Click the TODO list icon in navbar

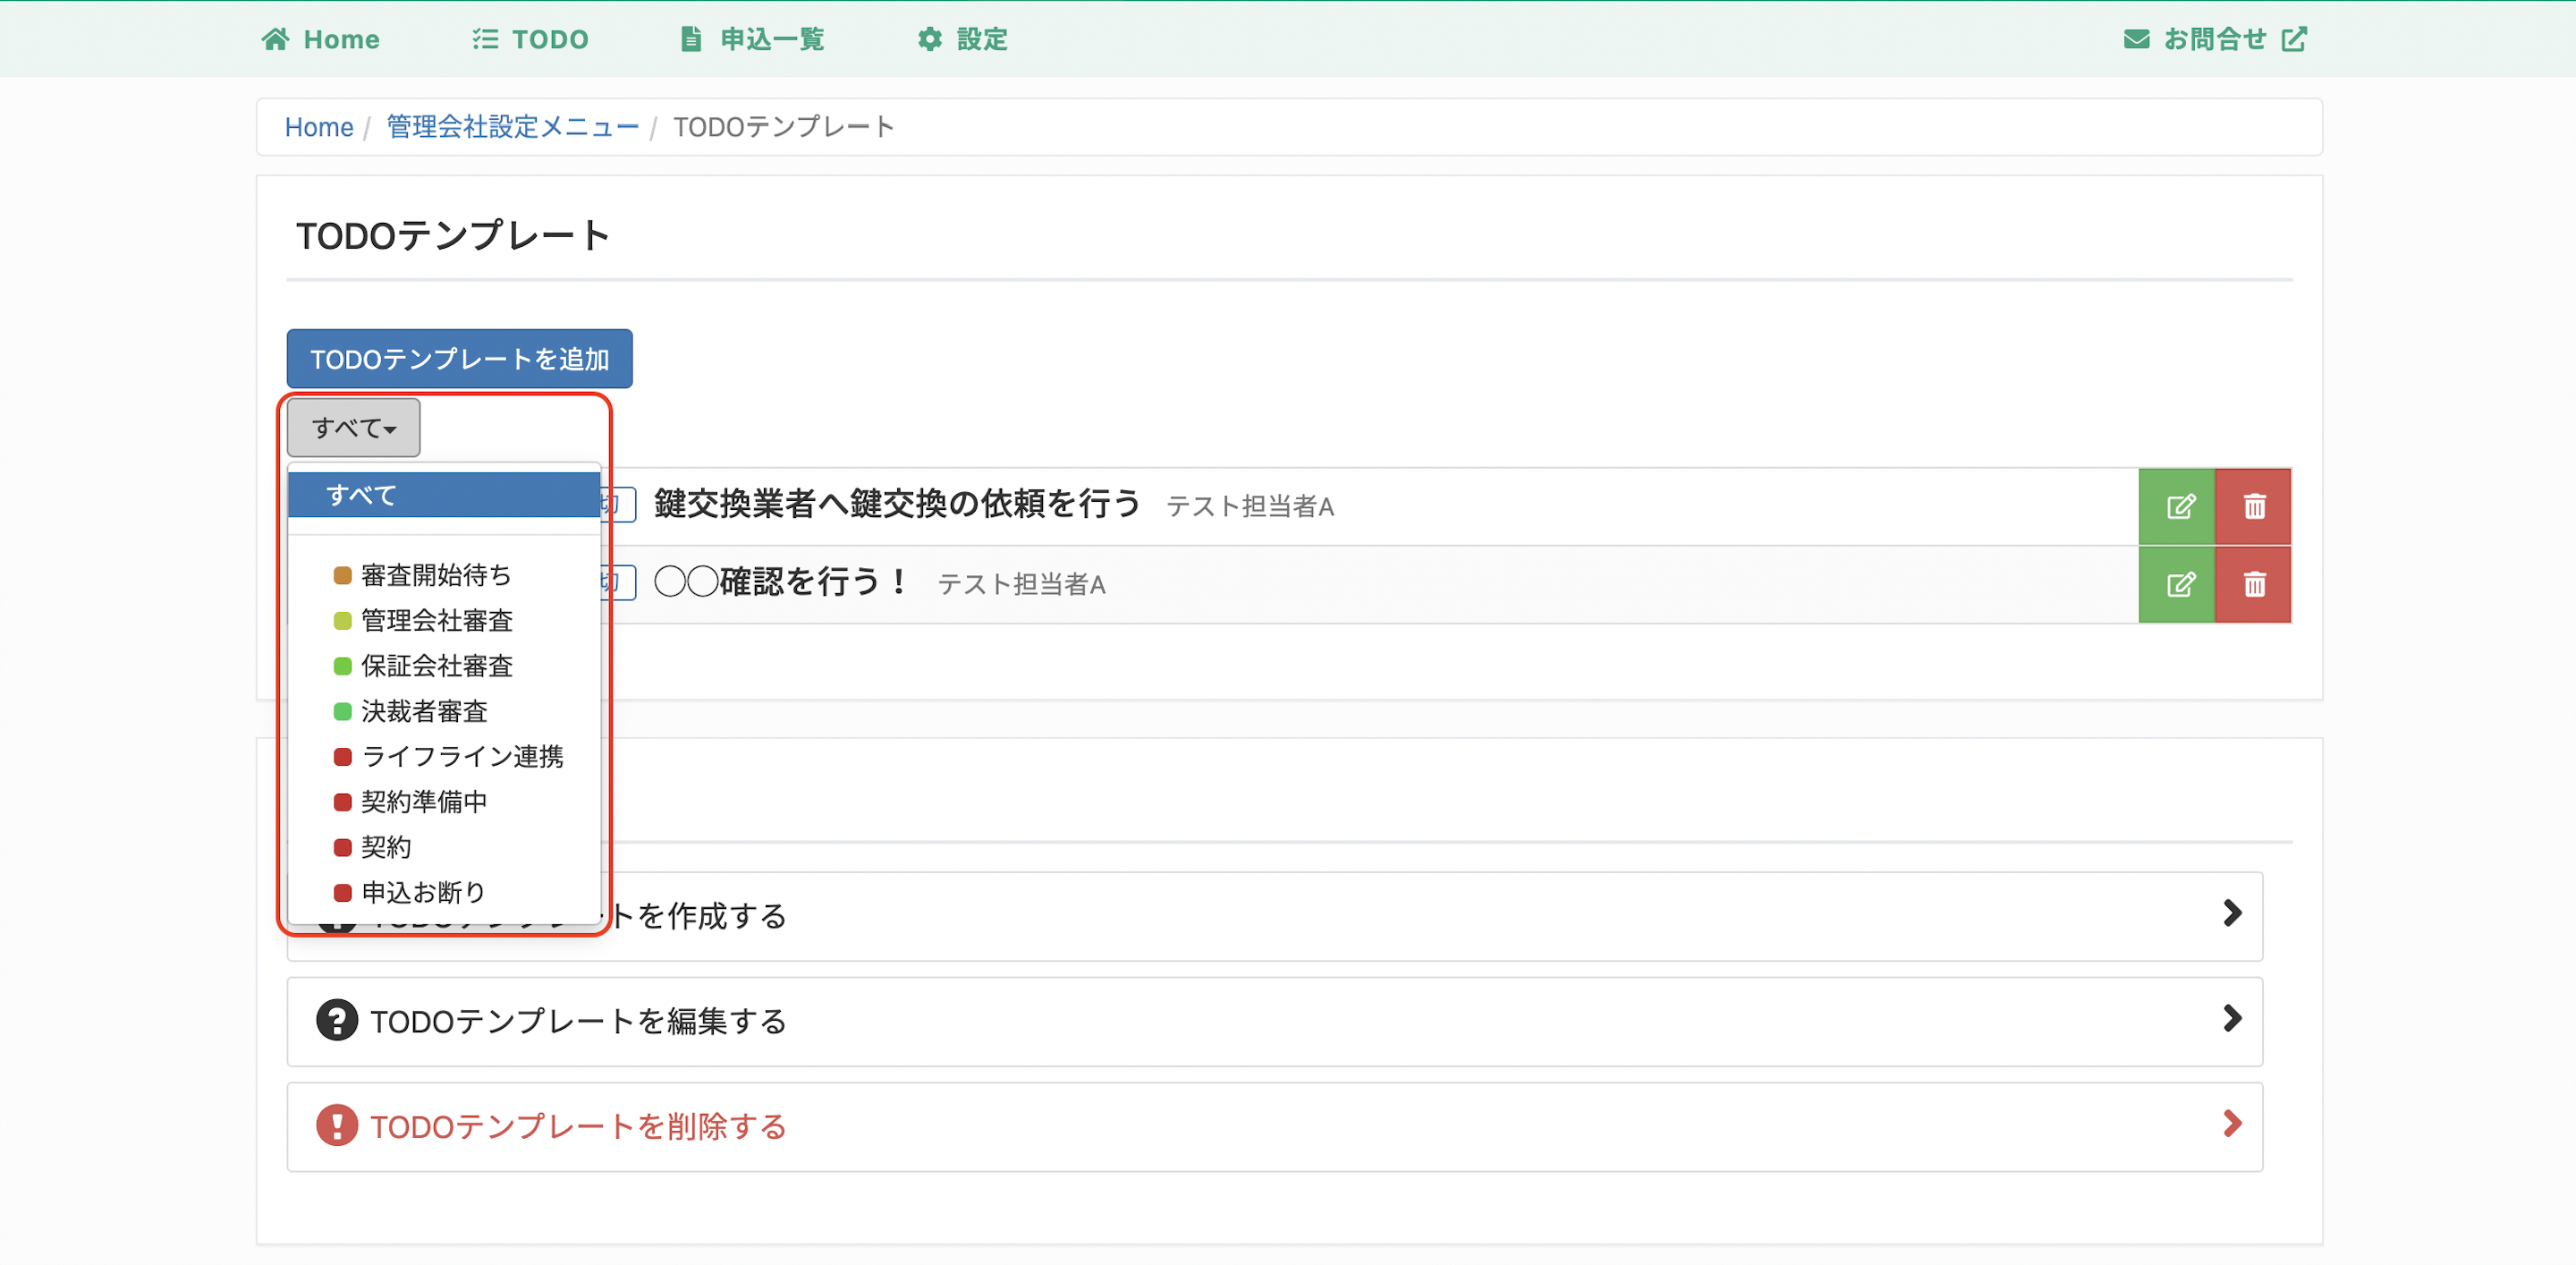(485, 39)
